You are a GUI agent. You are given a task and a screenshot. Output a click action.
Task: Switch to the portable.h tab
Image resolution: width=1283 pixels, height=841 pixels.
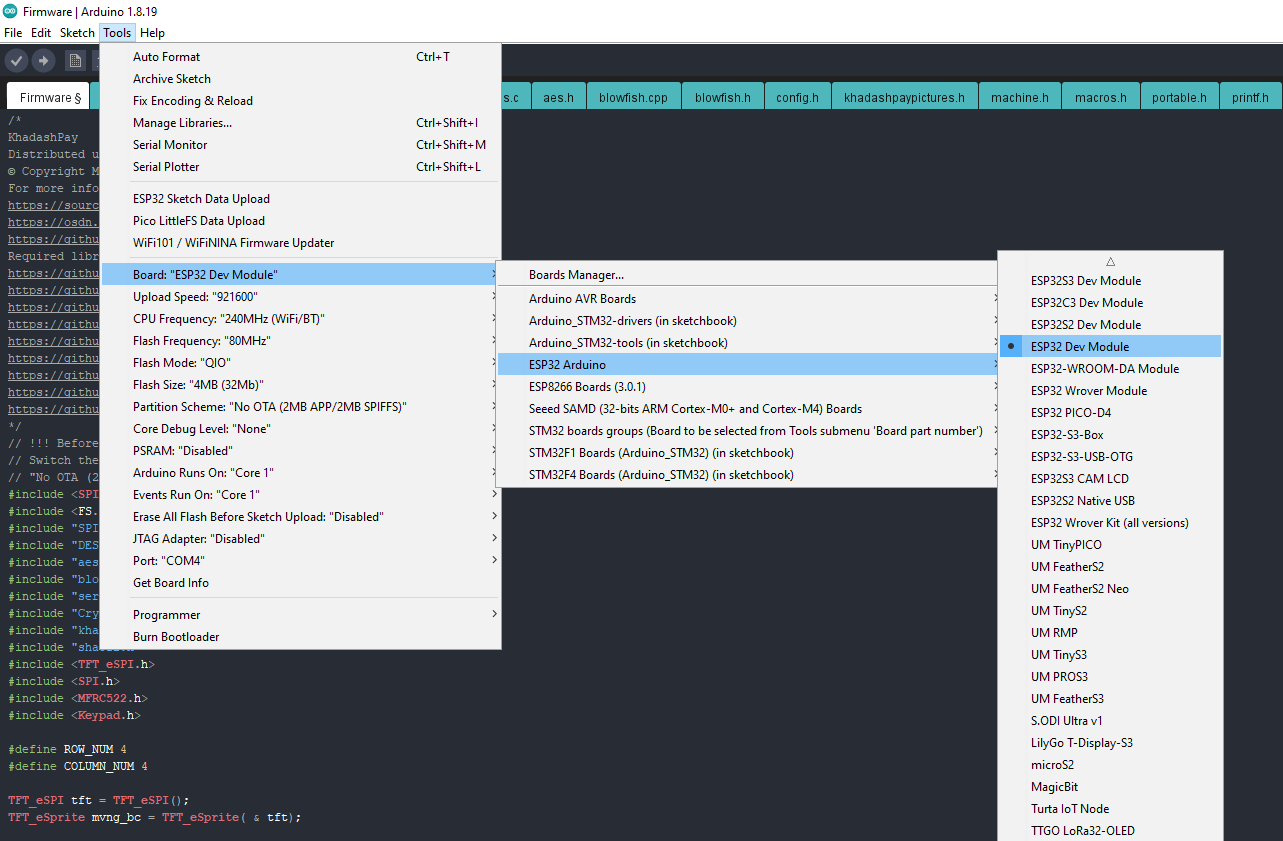point(1179,97)
